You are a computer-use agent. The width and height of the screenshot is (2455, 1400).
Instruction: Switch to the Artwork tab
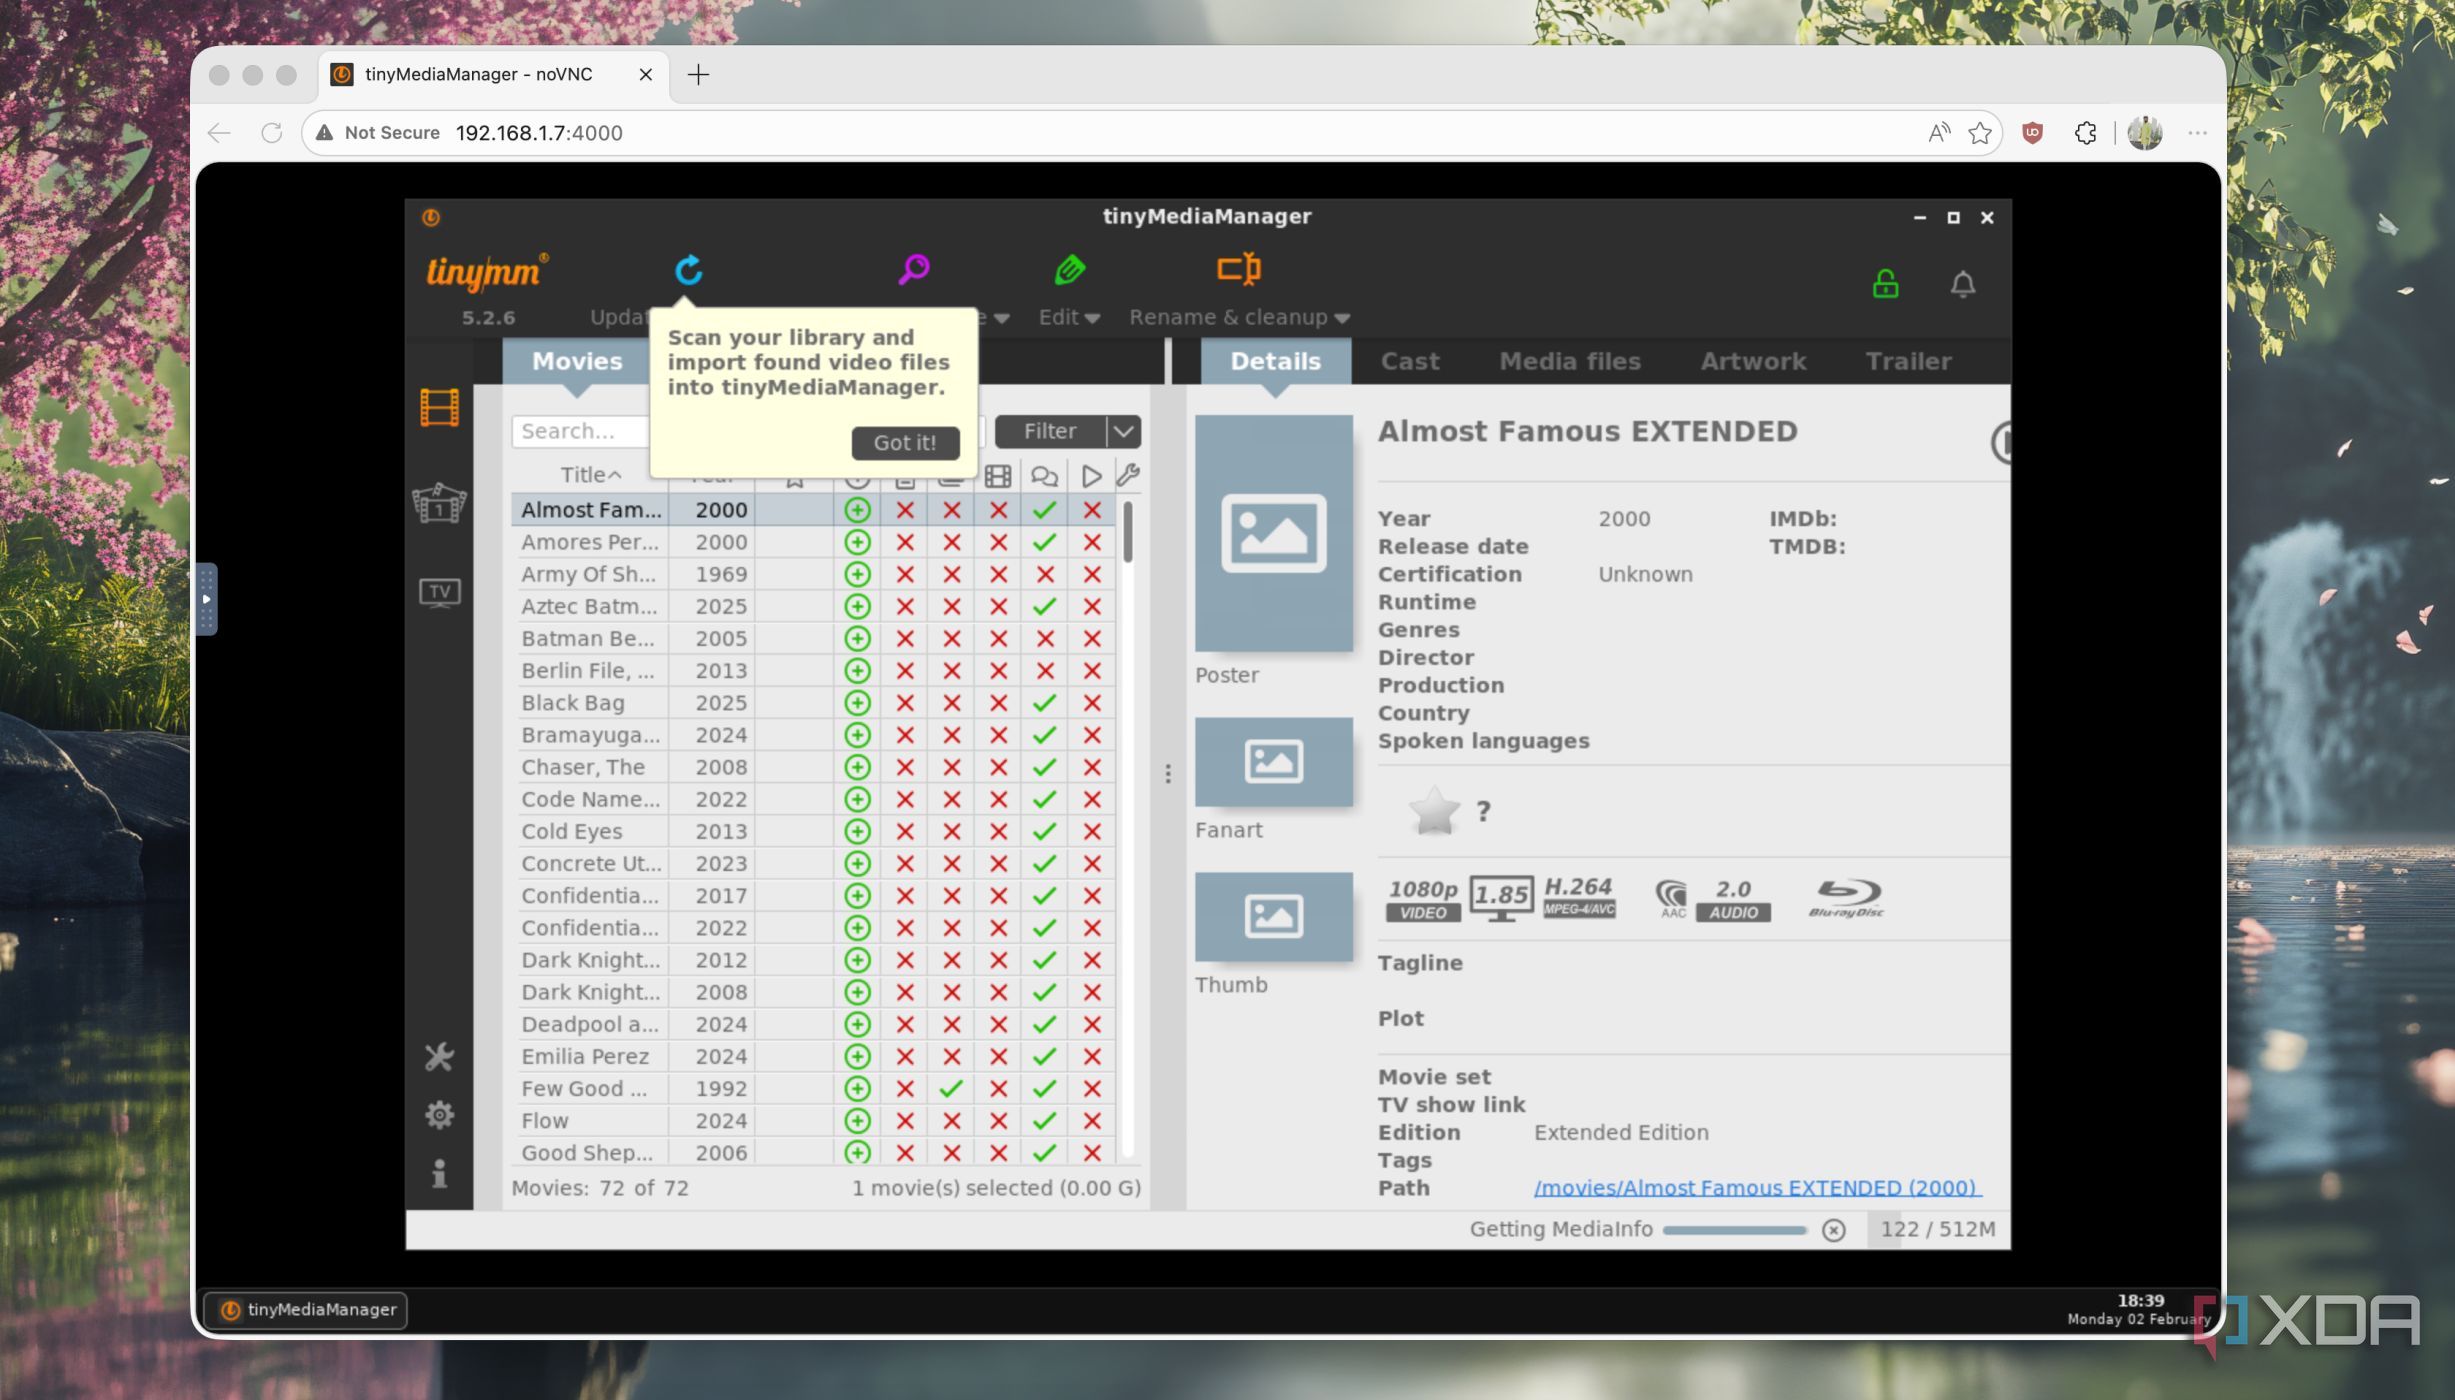pyautogui.click(x=1752, y=361)
